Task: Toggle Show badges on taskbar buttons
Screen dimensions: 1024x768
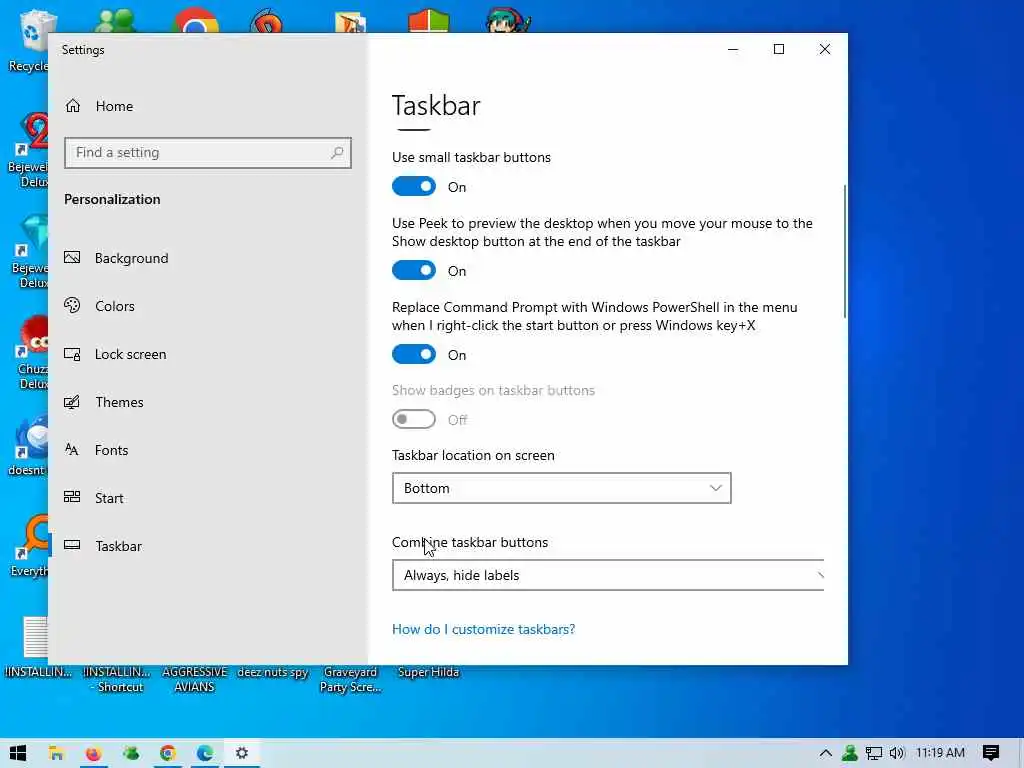Action: click(x=414, y=419)
